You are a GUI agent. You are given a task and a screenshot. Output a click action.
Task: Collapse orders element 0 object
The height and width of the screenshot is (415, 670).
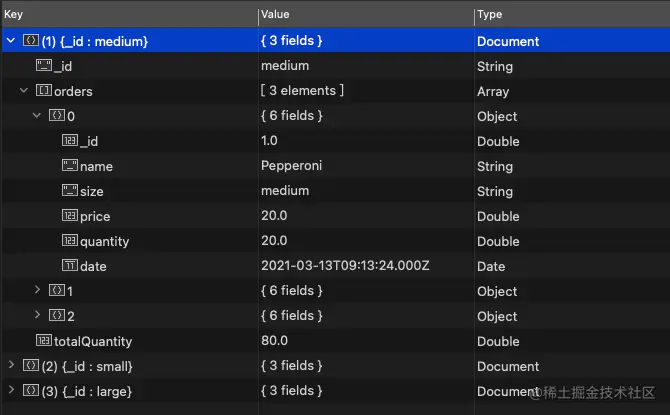point(37,115)
